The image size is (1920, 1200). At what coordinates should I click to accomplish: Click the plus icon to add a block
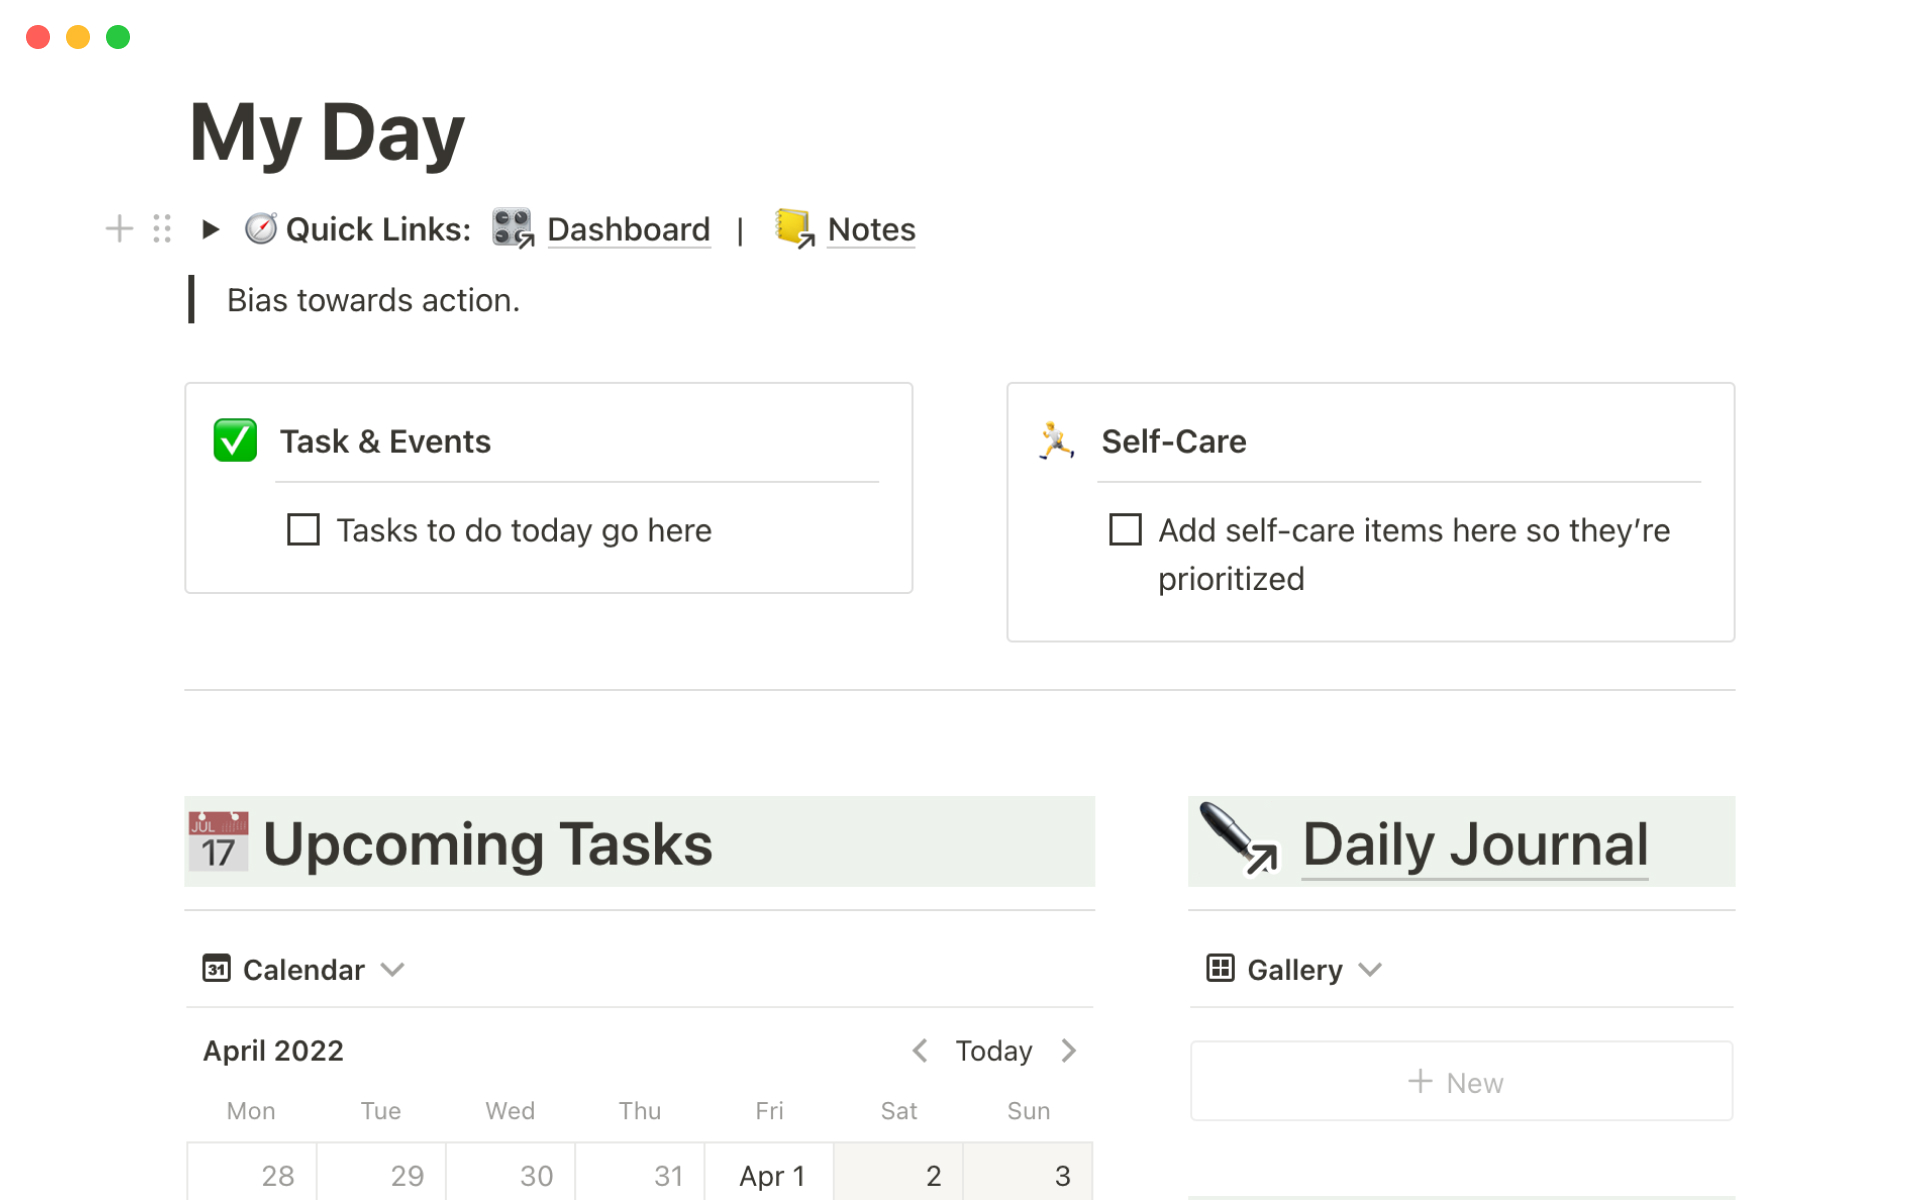click(x=119, y=229)
